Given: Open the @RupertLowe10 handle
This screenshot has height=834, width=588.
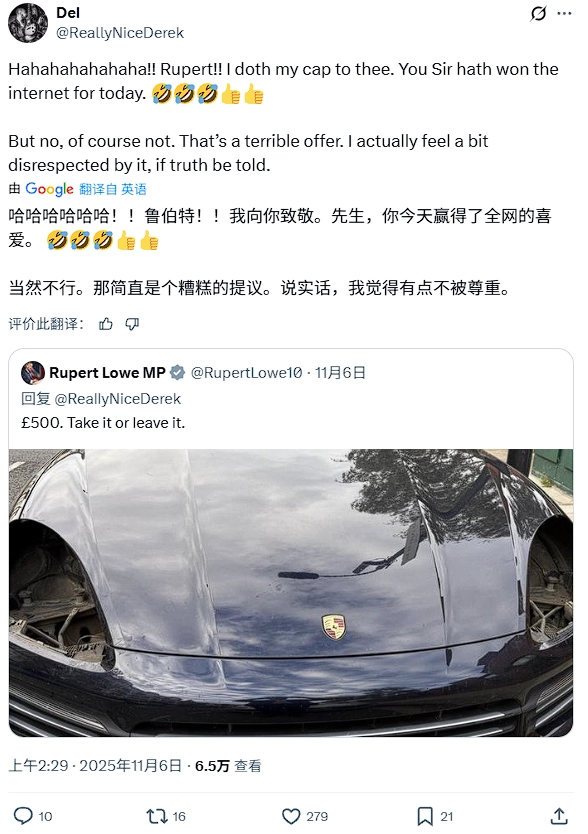Looking at the screenshot, I should pos(246,373).
